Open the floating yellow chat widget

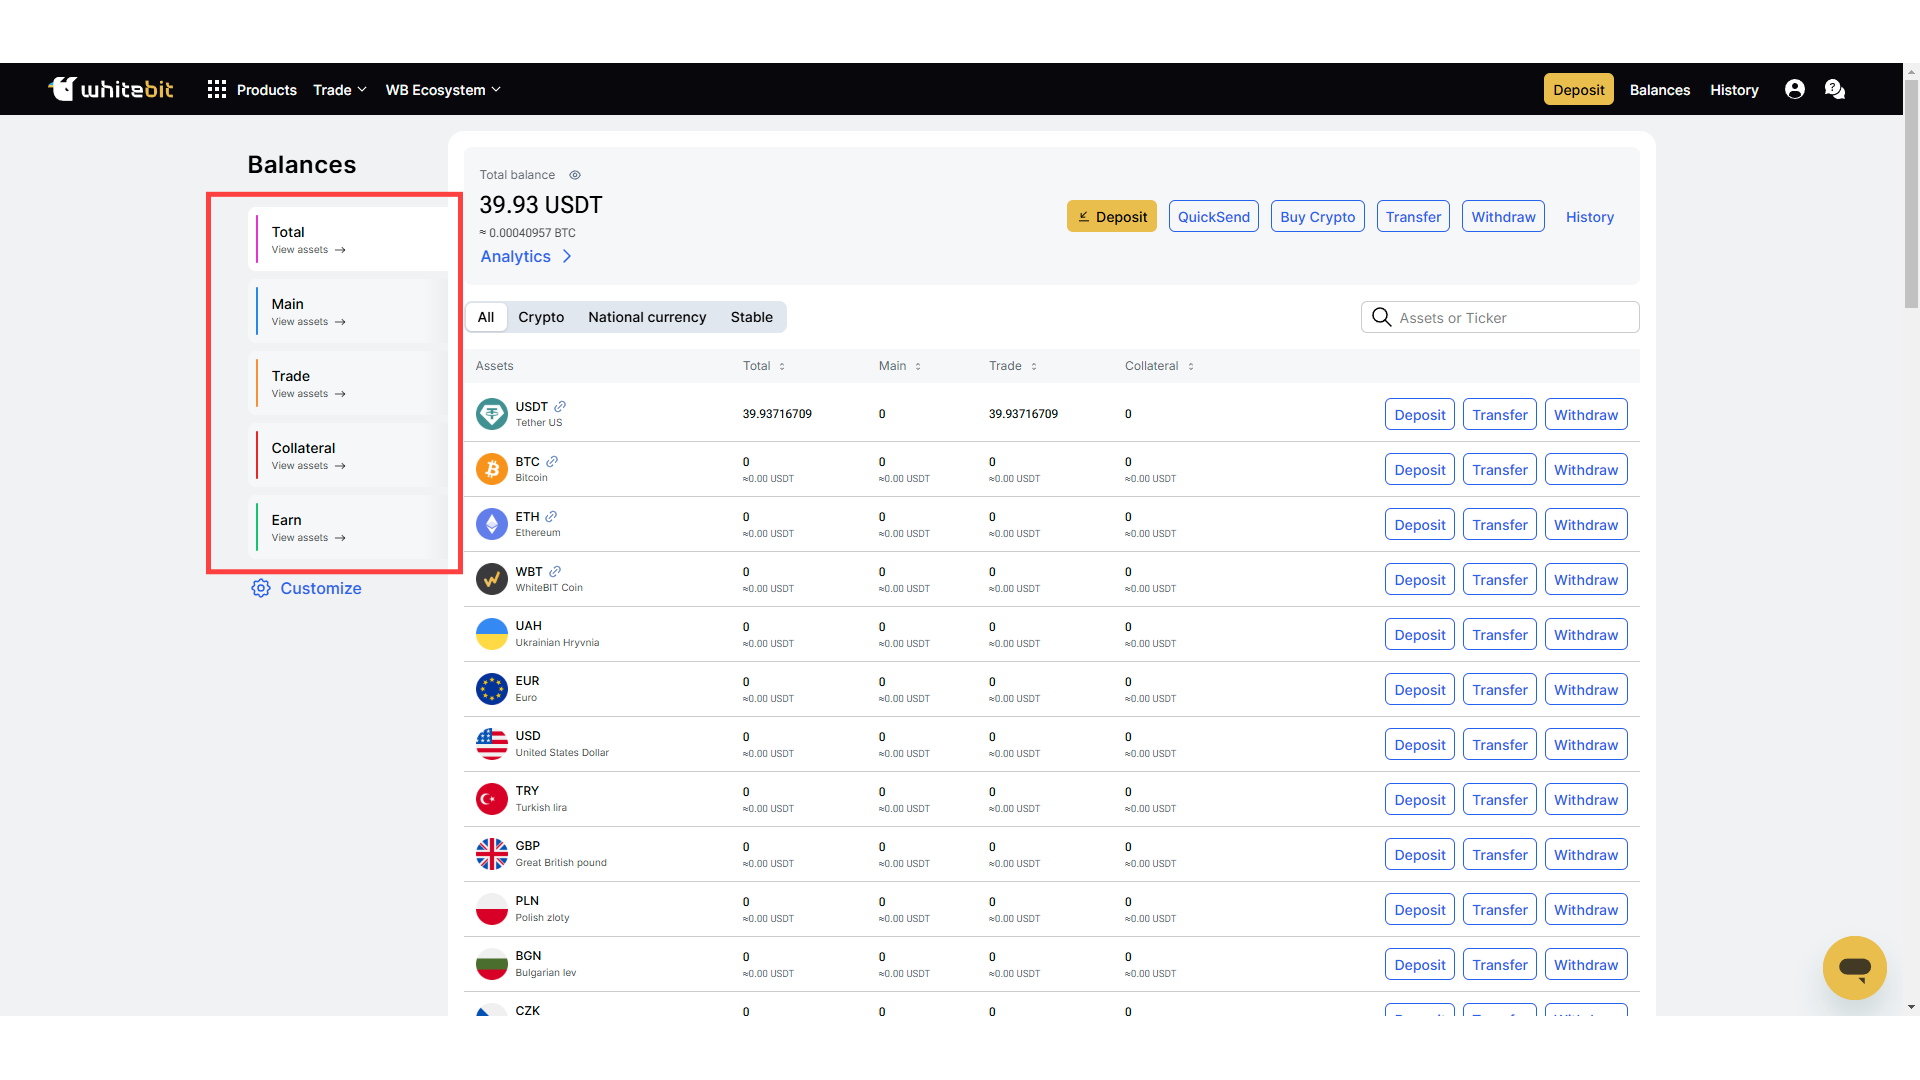(1855, 968)
